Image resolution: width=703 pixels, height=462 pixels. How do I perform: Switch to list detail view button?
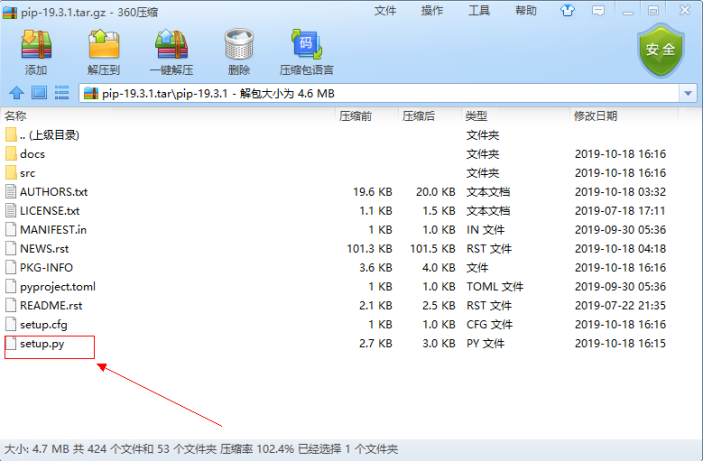click(x=62, y=93)
